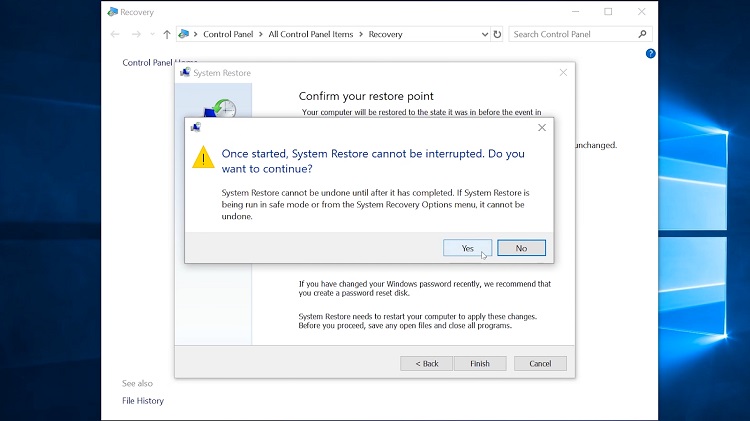The width and height of the screenshot is (750, 421).
Task: Click the Recovery window title icon
Action: [112, 11]
